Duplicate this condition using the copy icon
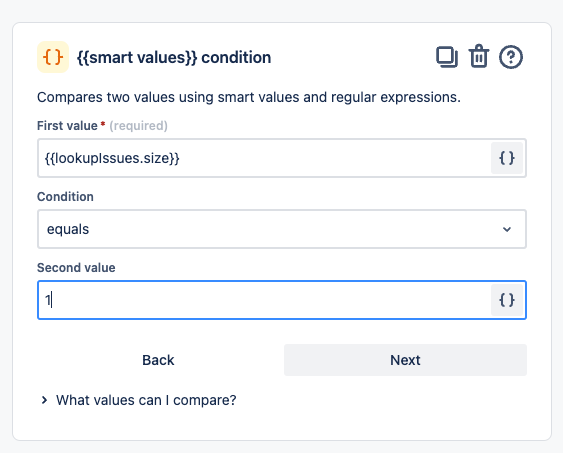Viewport: 563px width, 453px height. coord(447,57)
